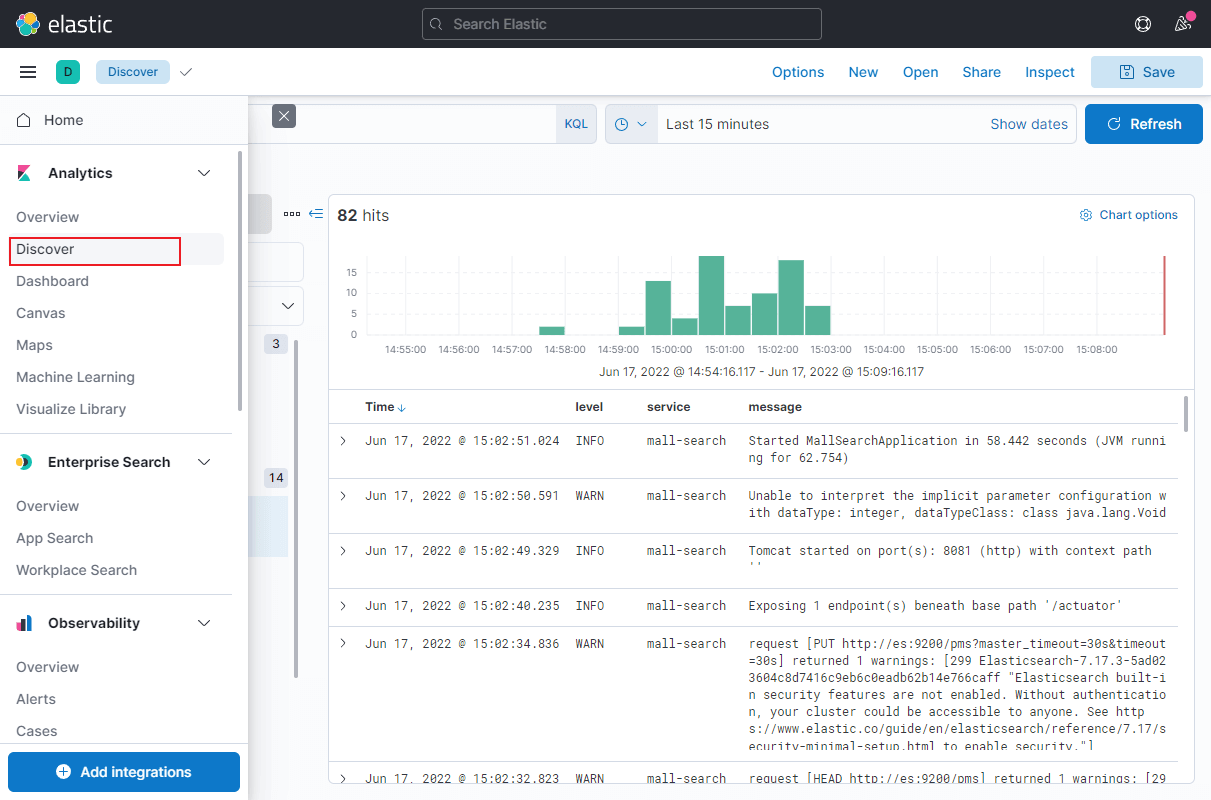The height and width of the screenshot is (800, 1211).
Task: Click the Last 15 minutes time range
Action: [717, 124]
